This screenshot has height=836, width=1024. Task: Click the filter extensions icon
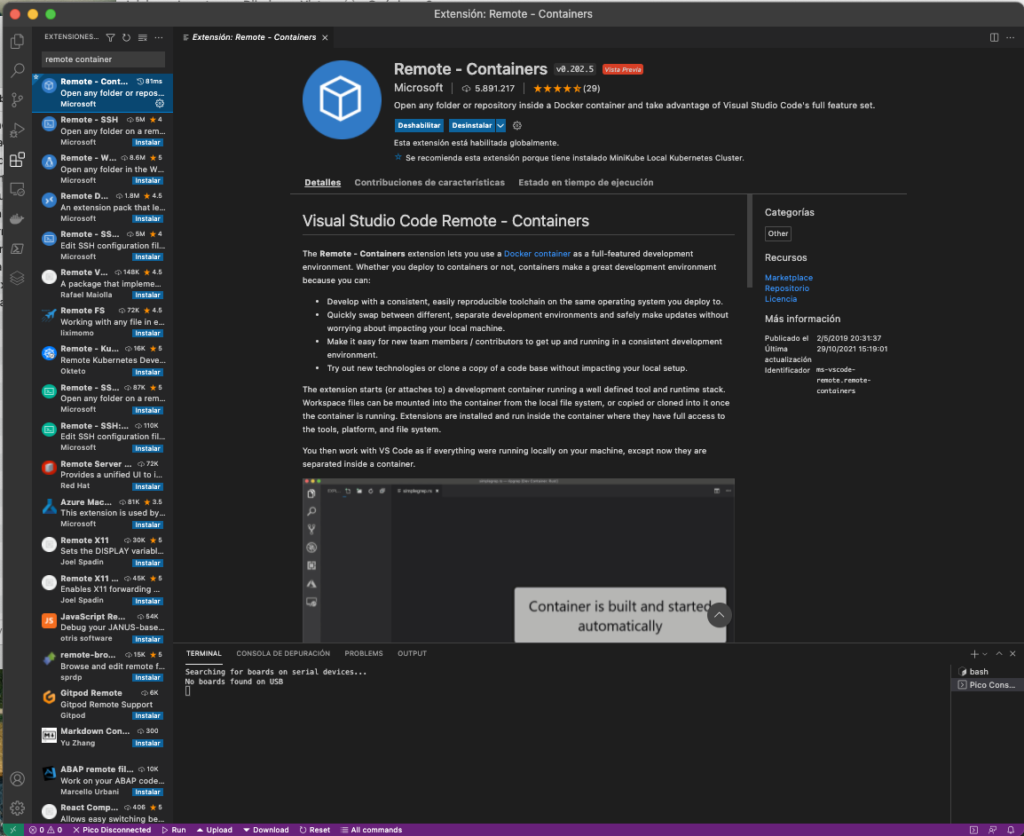pos(111,37)
